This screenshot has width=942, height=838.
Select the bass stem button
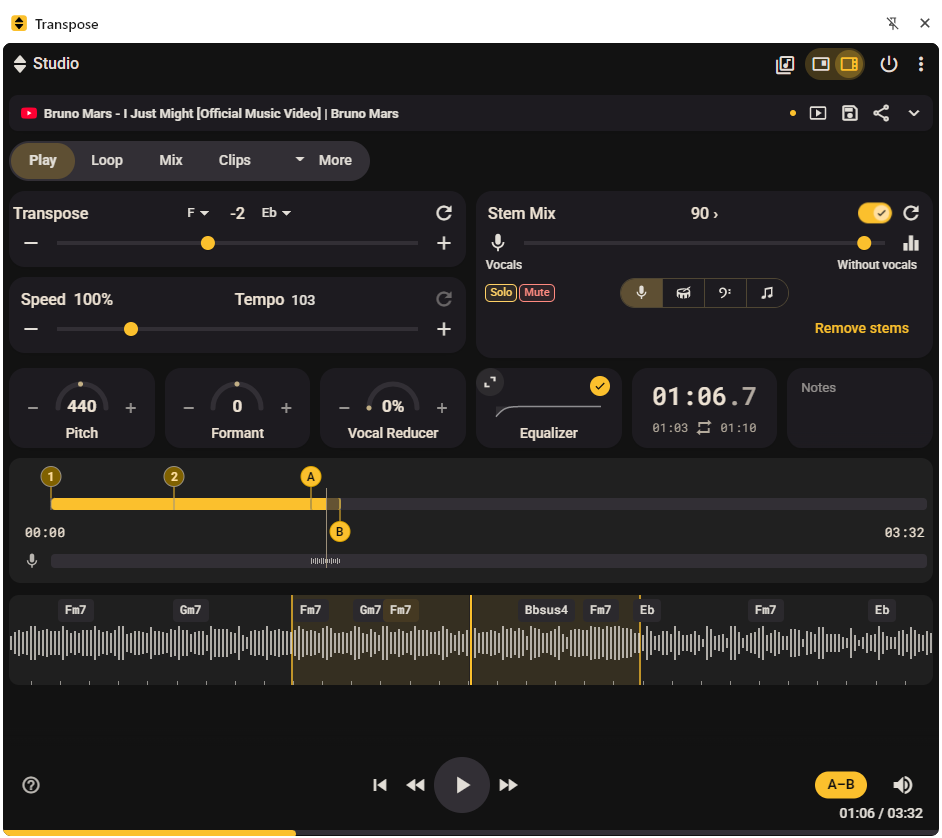(x=725, y=293)
